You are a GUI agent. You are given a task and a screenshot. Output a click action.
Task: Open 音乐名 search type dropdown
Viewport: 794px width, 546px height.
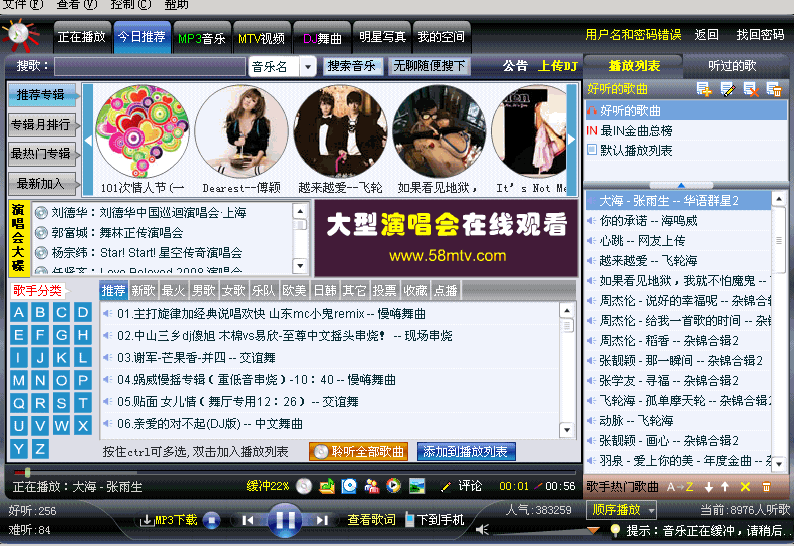307,66
